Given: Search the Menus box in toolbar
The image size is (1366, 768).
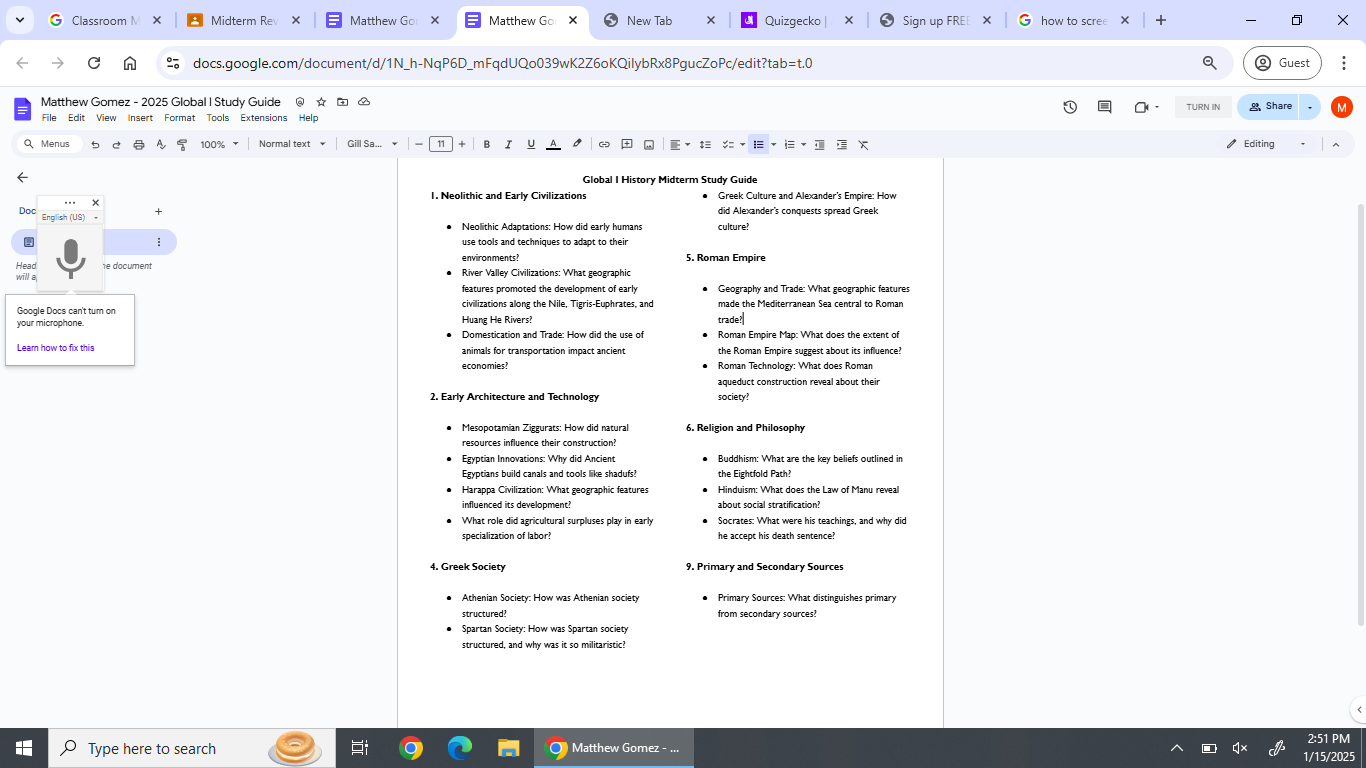Looking at the screenshot, I should (x=49, y=144).
